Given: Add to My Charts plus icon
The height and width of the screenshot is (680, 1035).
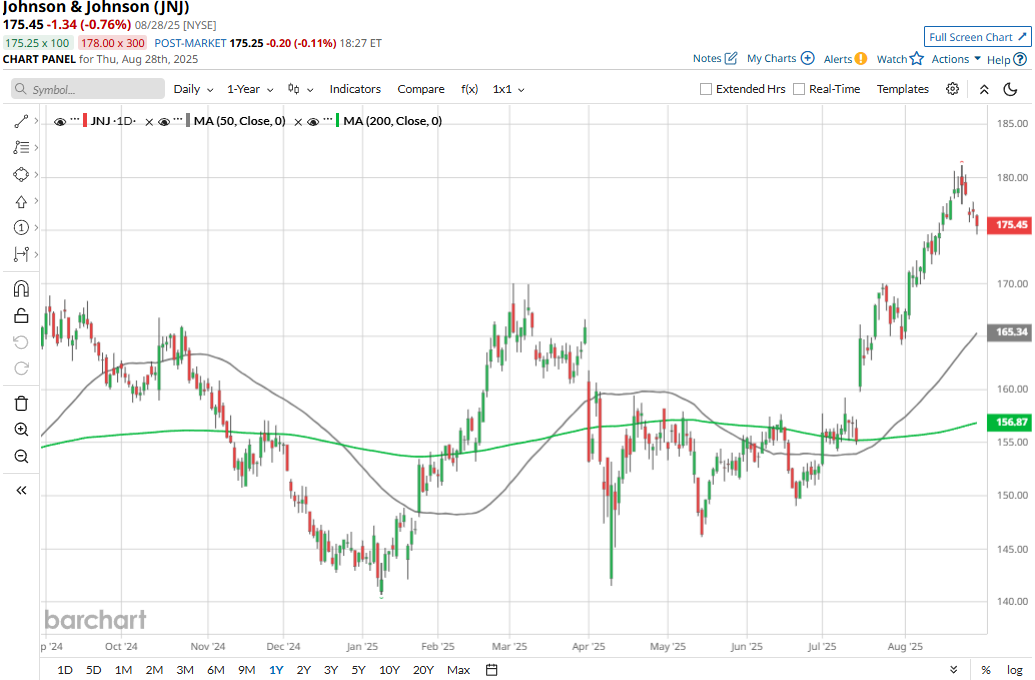Looking at the screenshot, I should [807, 58].
